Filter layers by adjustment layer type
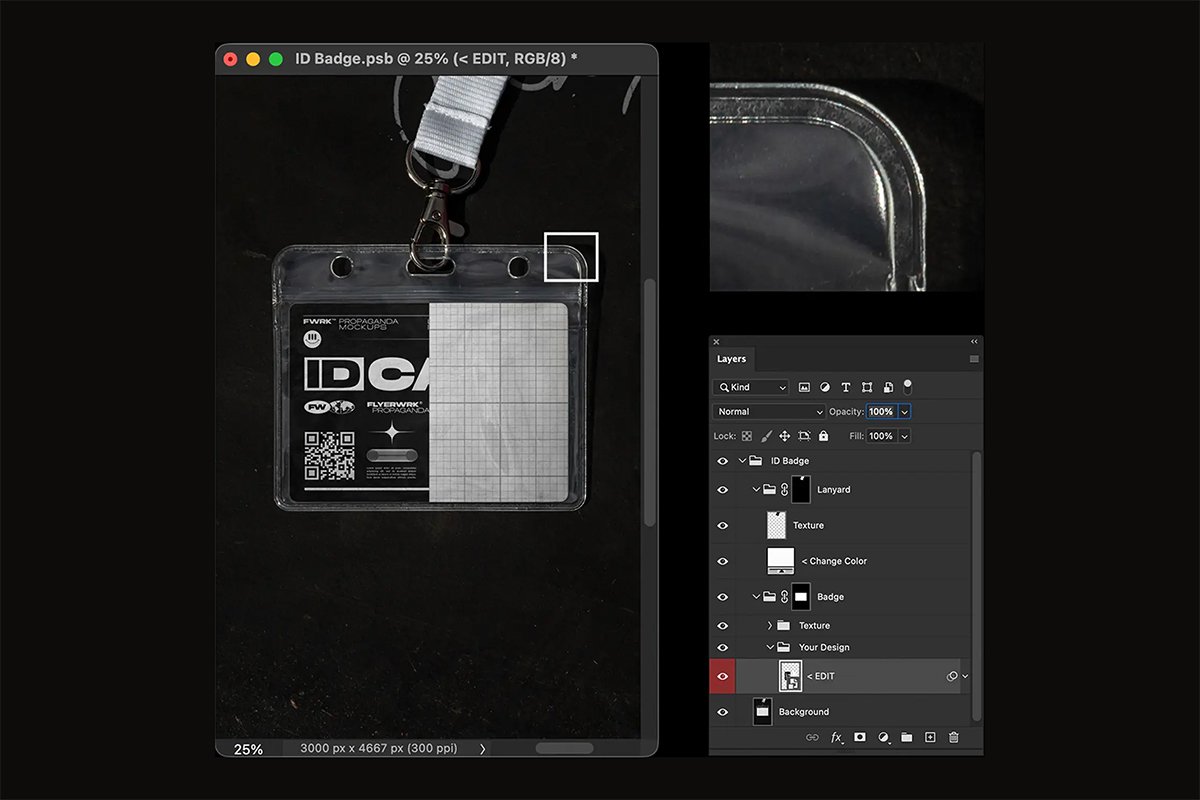The image size is (1200, 800). 825,387
